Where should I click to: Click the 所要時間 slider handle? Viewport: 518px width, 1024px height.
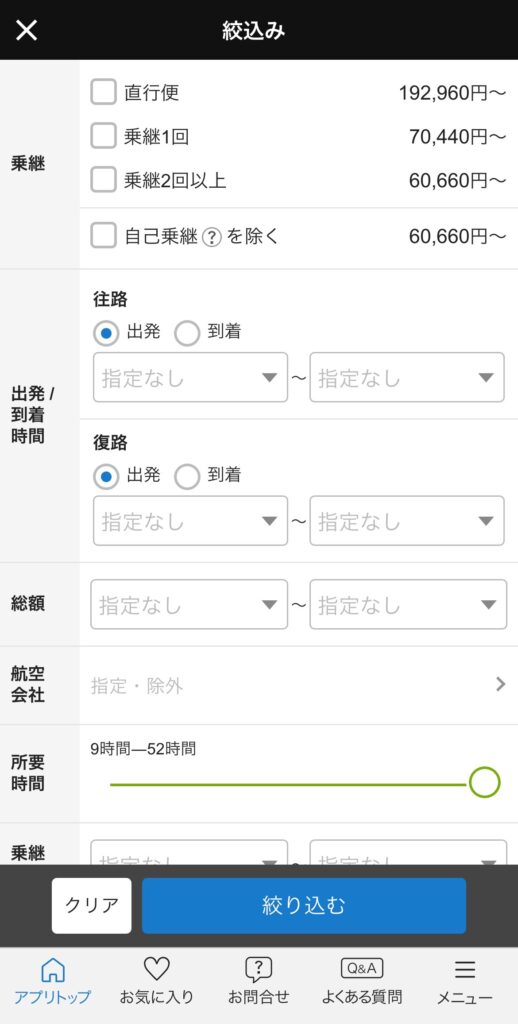point(485,782)
